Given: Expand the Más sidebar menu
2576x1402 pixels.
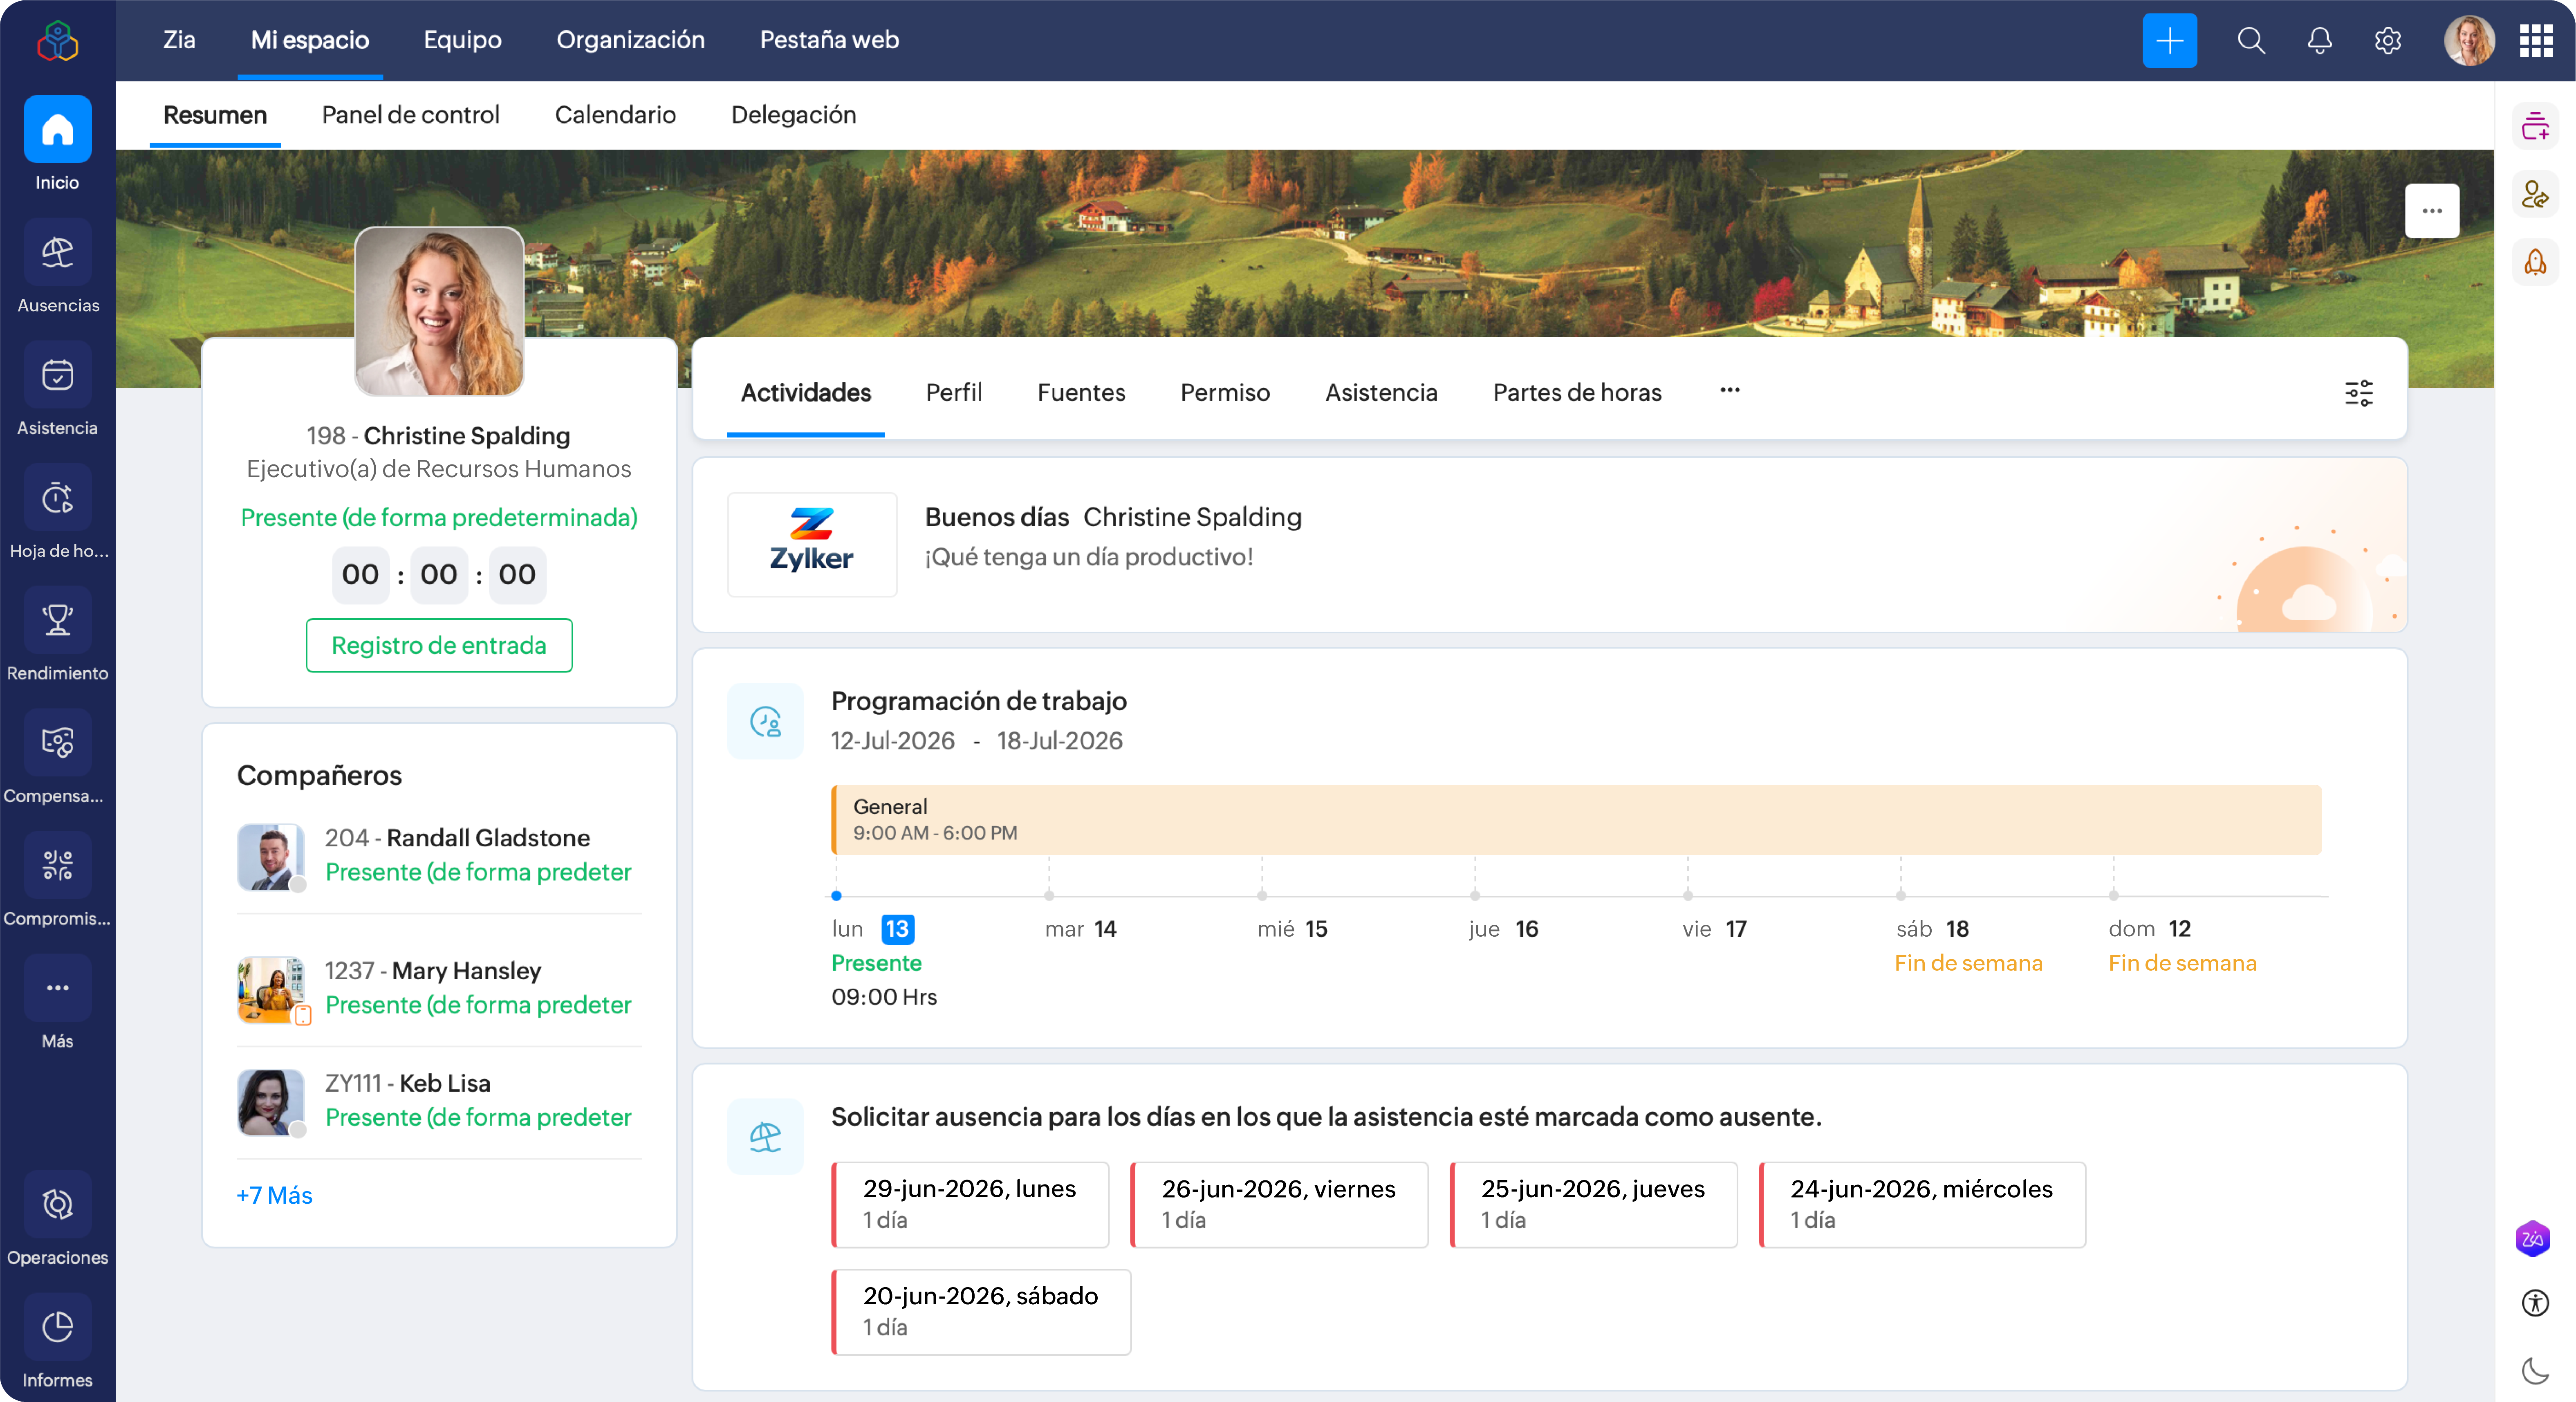Looking at the screenshot, I should point(57,988).
